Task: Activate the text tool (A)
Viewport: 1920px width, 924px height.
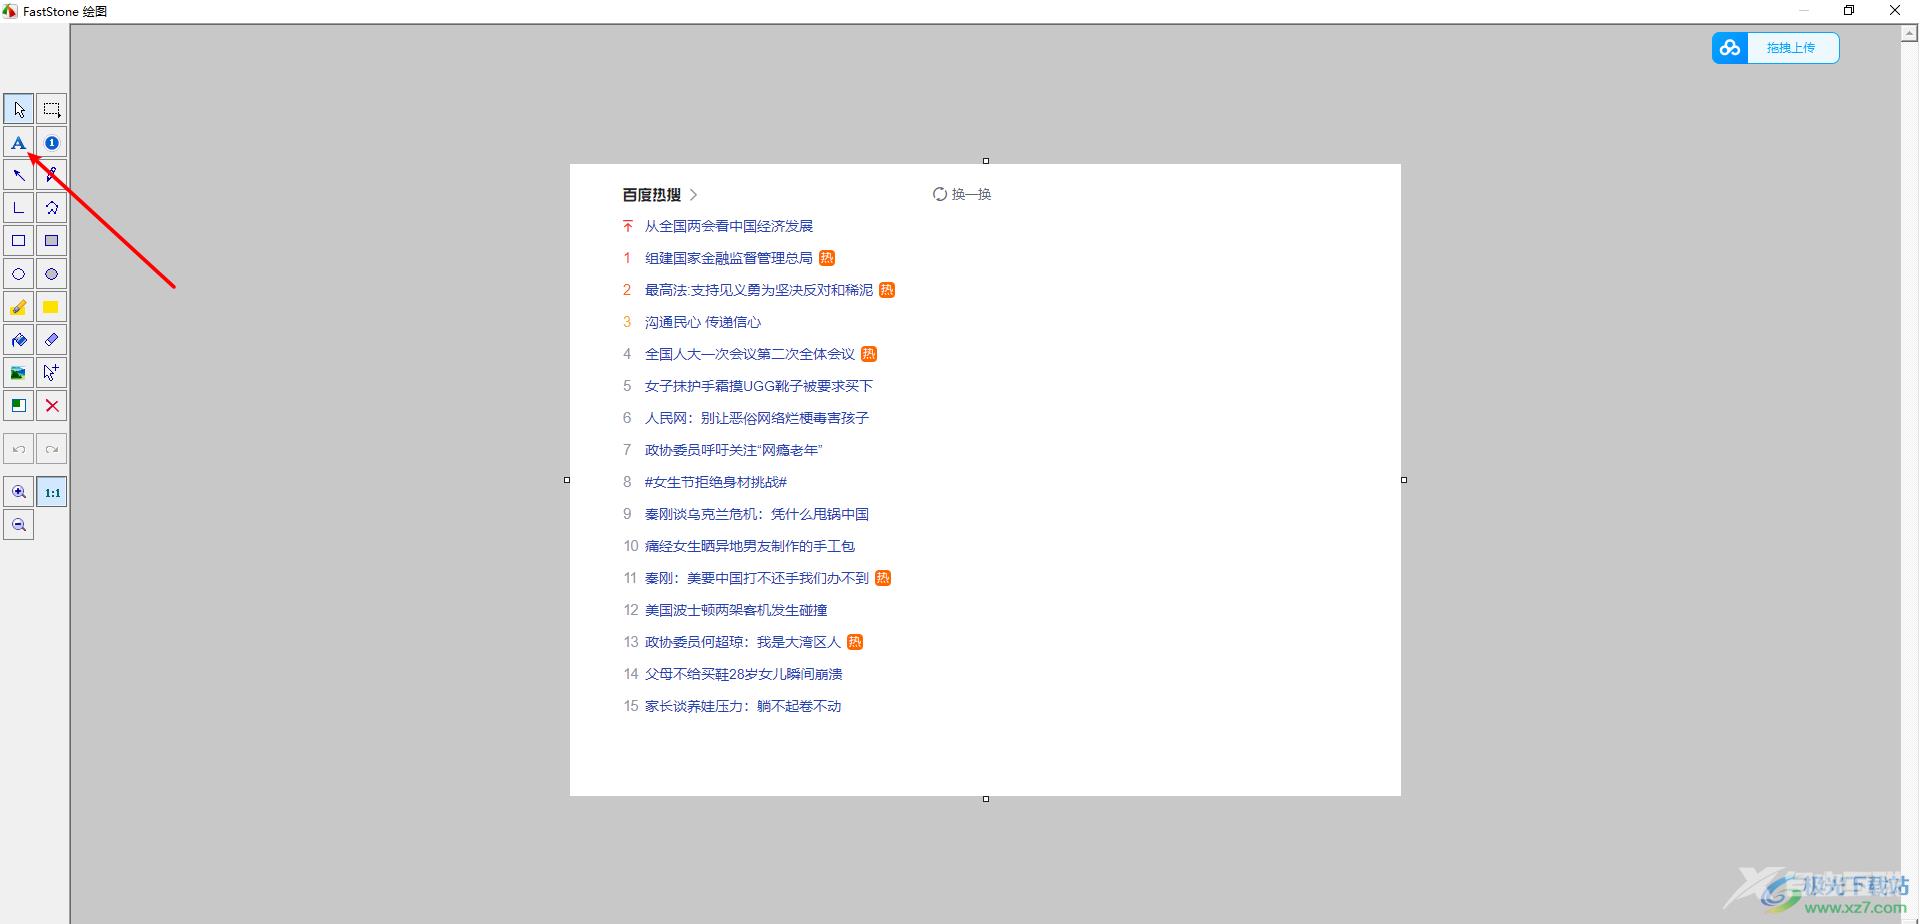Action: [x=19, y=142]
